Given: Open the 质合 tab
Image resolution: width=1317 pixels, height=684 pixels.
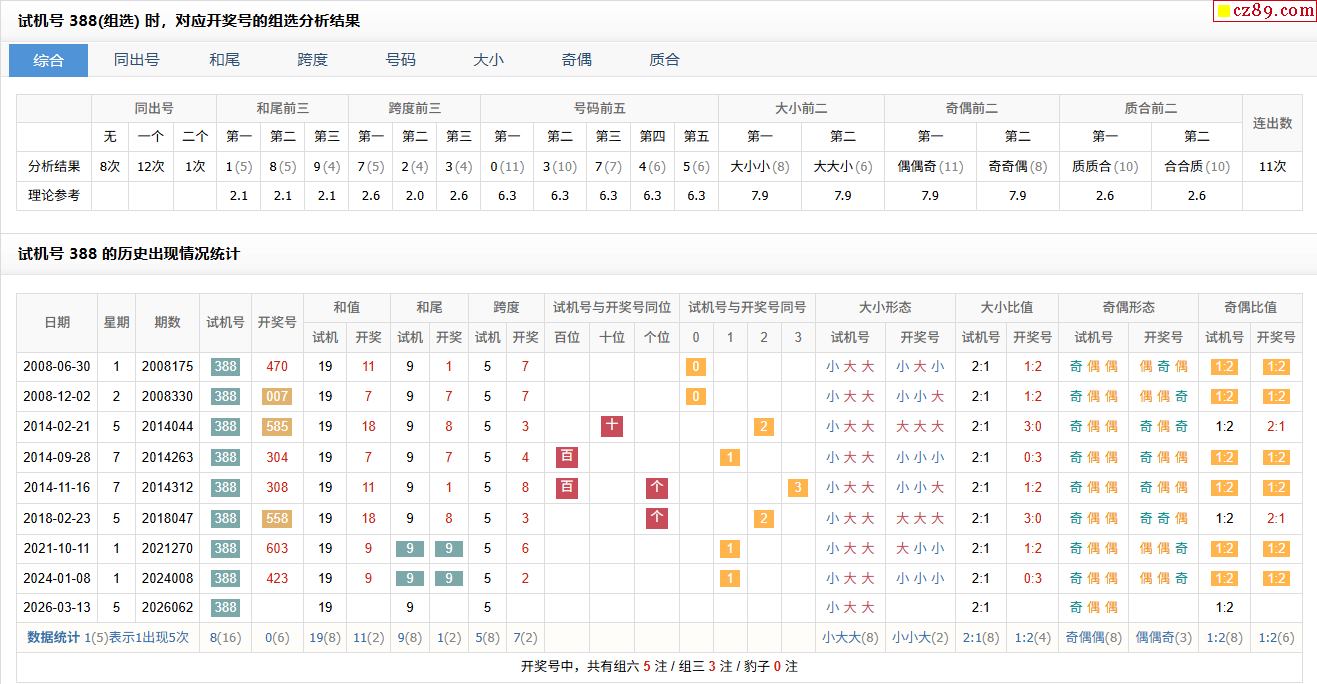Looking at the screenshot, I should [664, 60].
